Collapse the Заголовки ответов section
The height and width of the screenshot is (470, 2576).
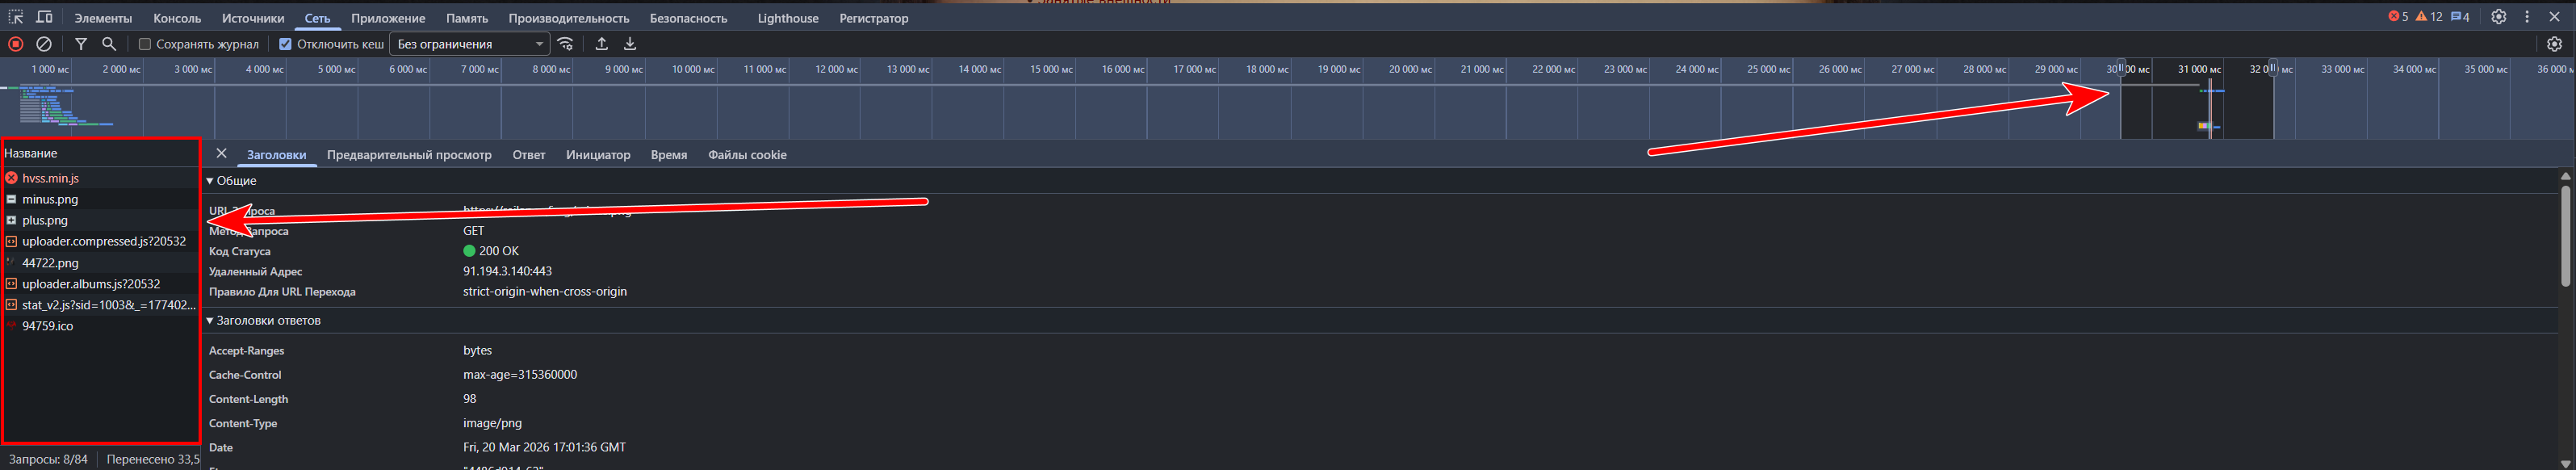211,321
